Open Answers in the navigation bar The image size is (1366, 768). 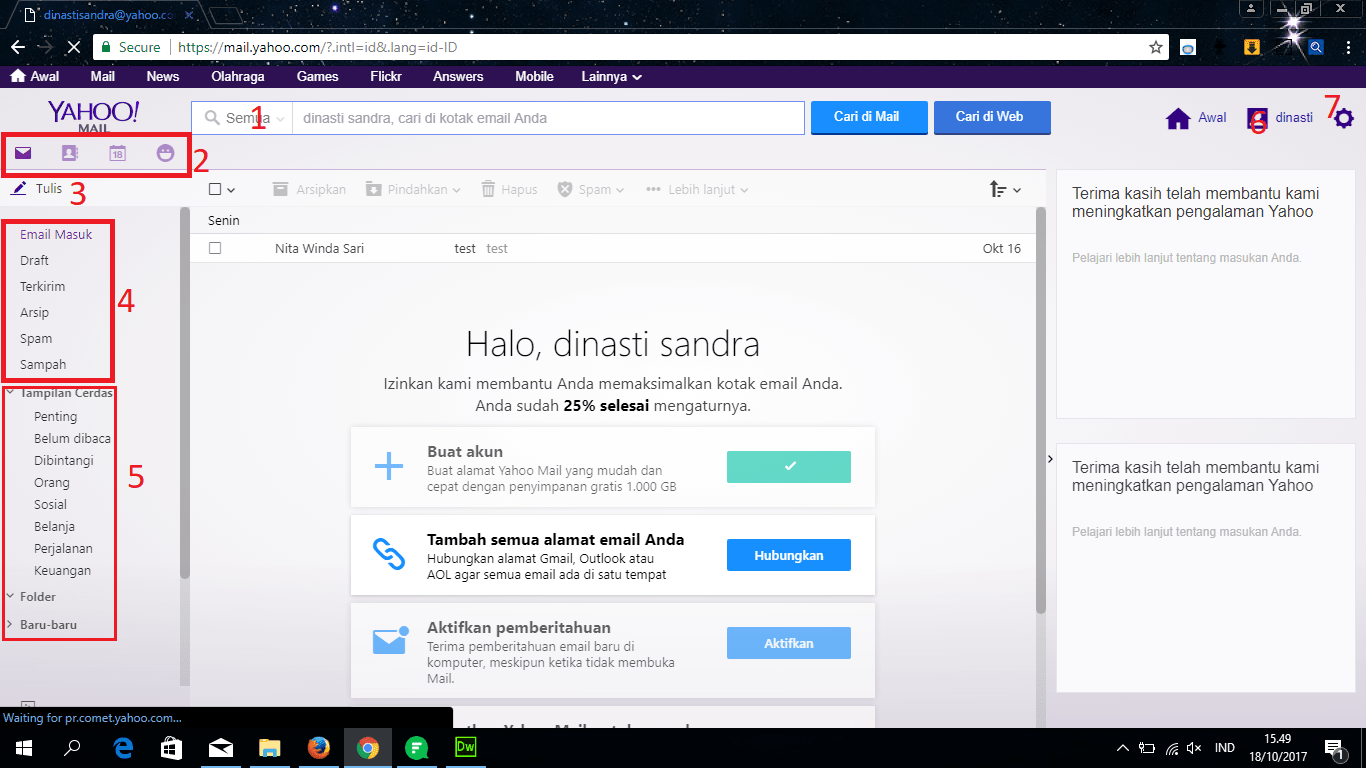coord(458,76)
